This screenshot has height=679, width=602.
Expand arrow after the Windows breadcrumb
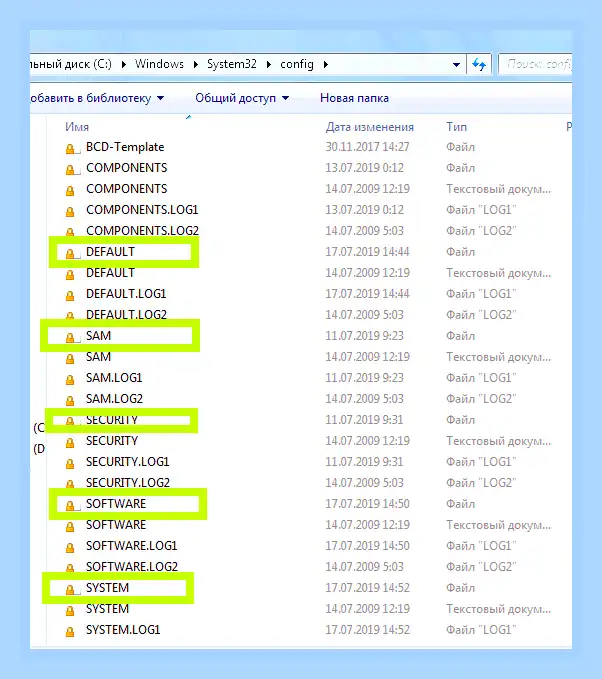tap(196, 64)
